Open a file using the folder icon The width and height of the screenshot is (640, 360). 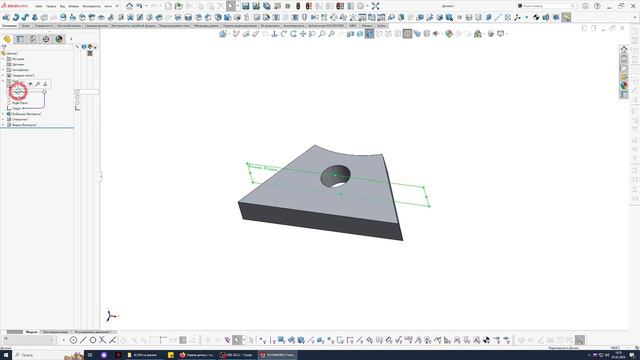(x=178, y=6)
